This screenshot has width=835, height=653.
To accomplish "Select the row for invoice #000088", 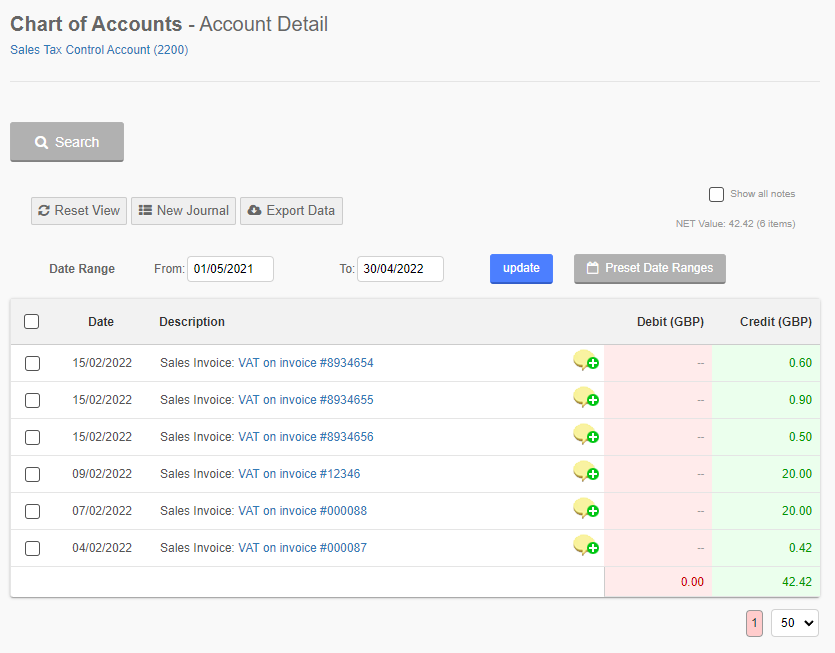I will point(32,511).
